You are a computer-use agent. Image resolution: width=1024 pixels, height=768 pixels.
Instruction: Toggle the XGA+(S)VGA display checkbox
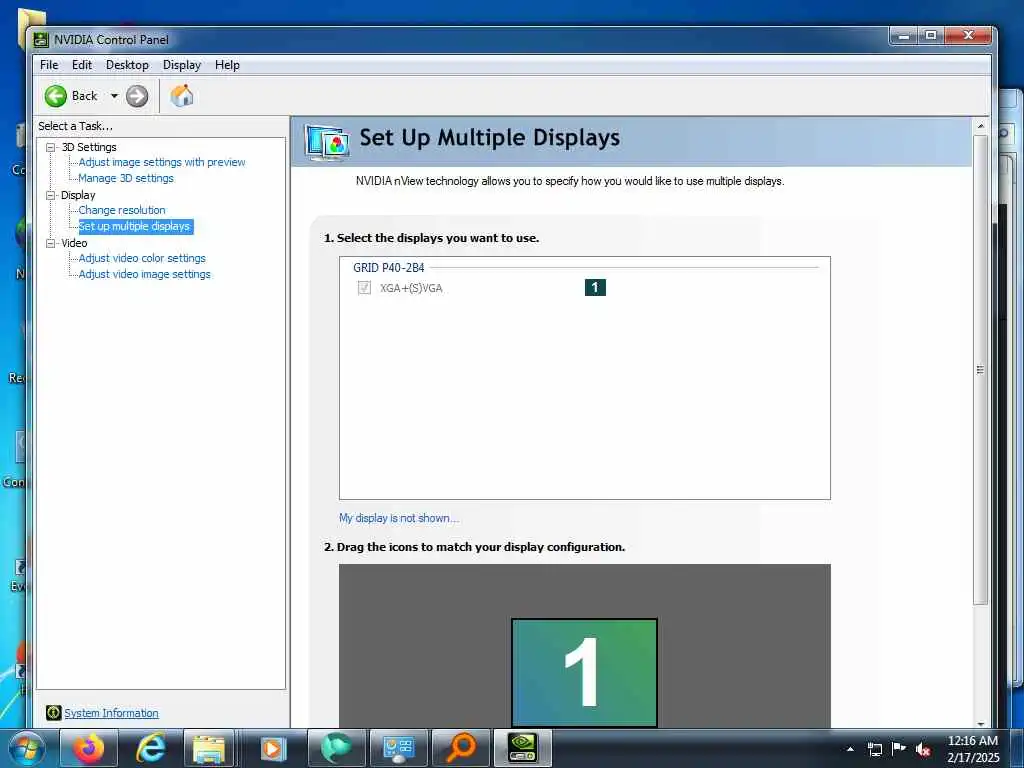(364, 288)
